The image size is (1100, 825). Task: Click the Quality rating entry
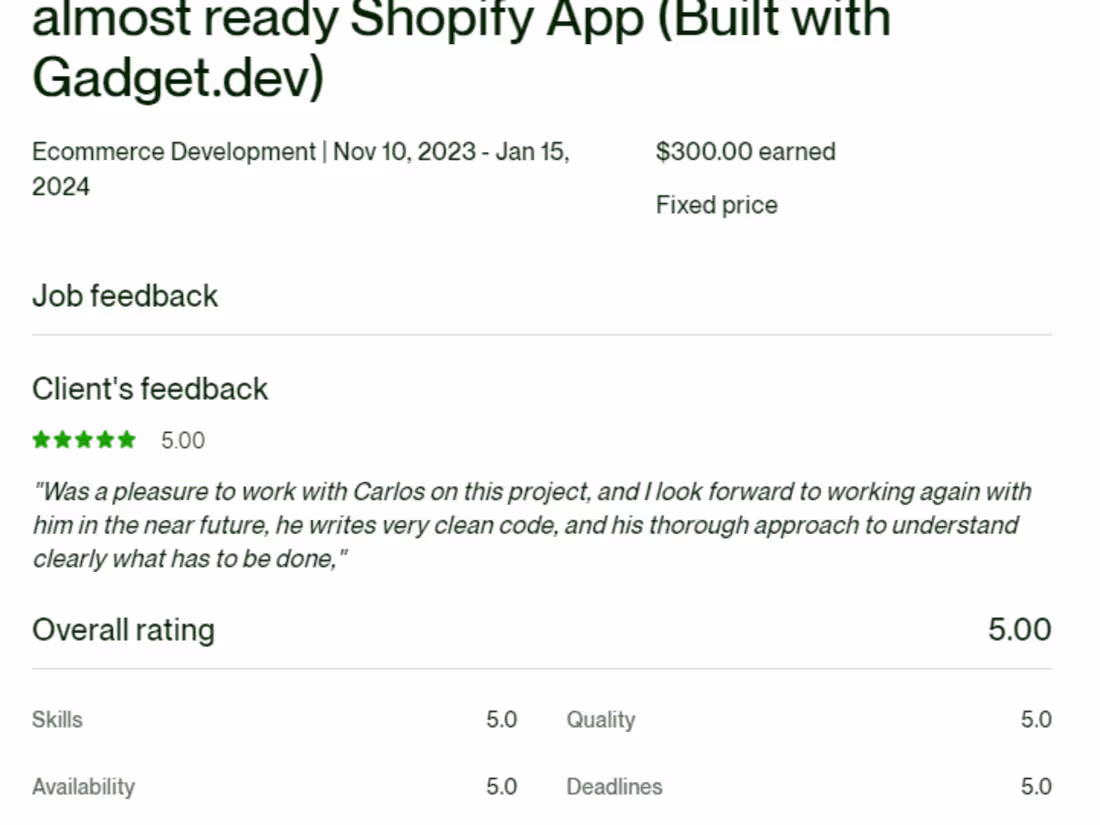click(600, 719)
